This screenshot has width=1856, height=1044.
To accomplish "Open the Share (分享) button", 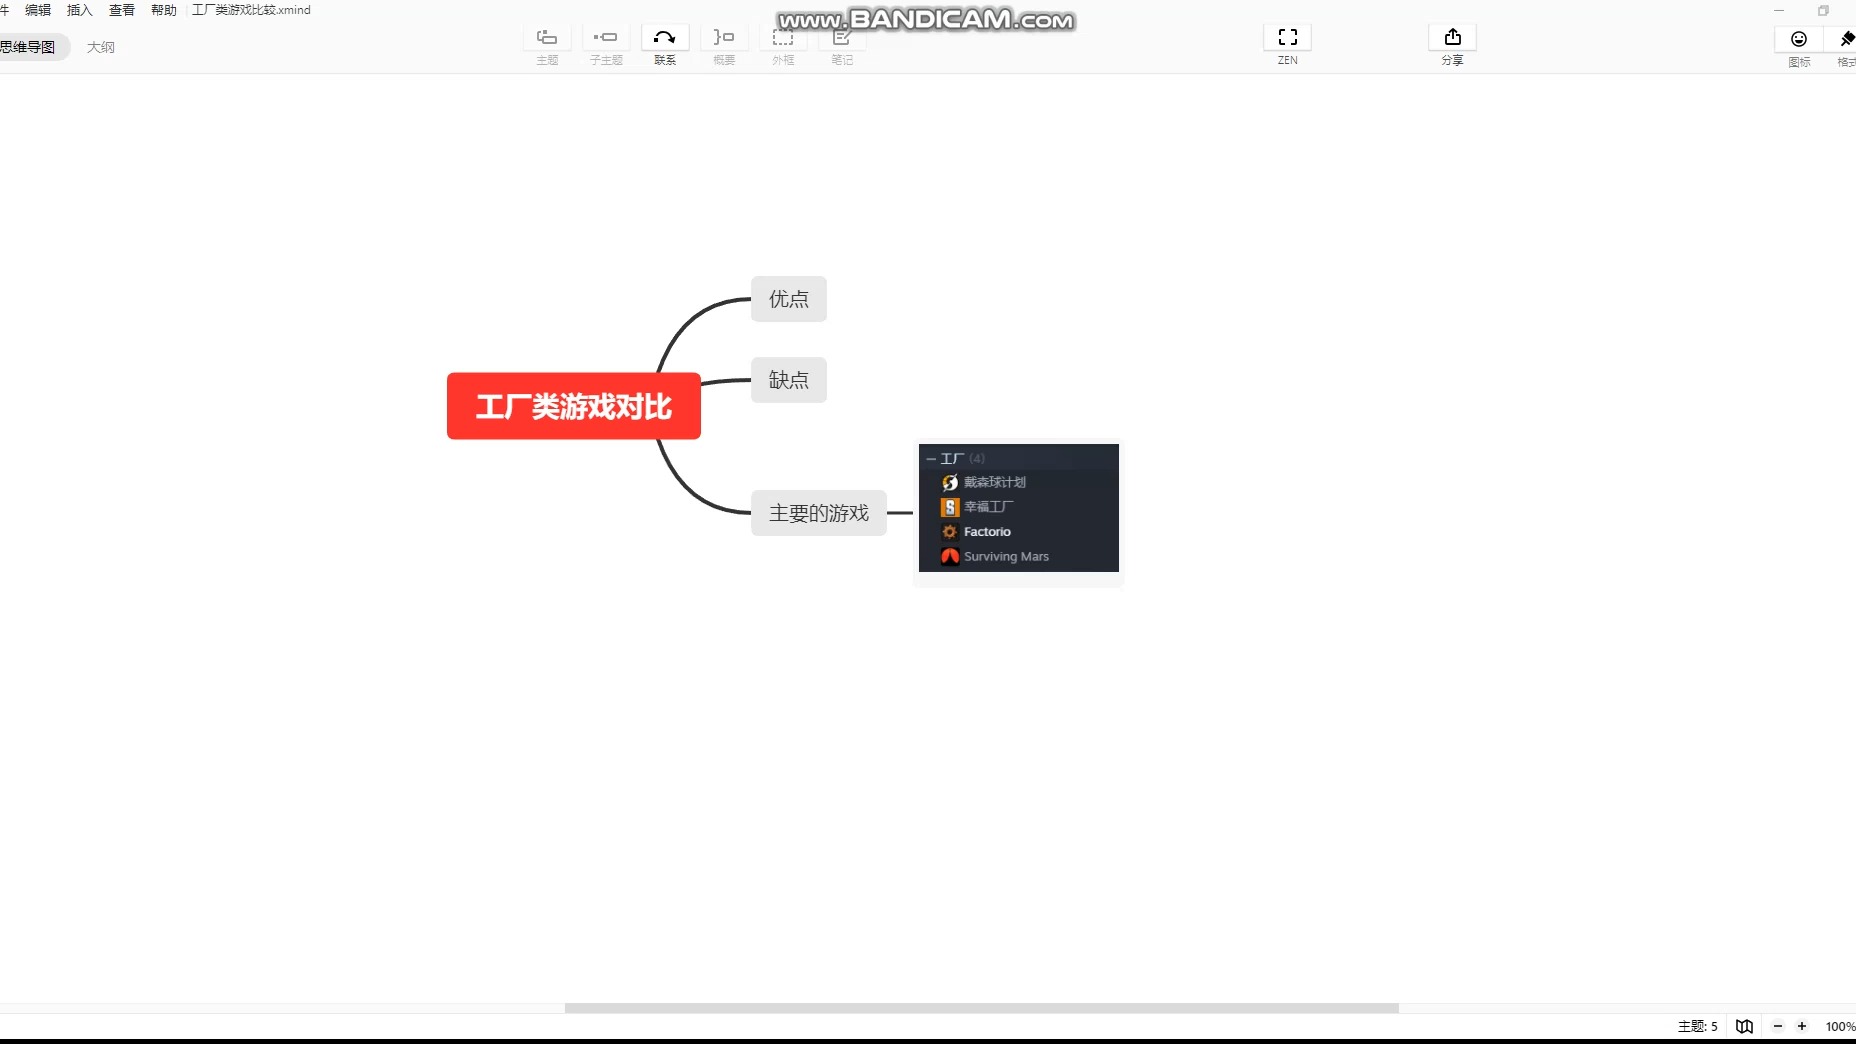I will point(1453,37).
